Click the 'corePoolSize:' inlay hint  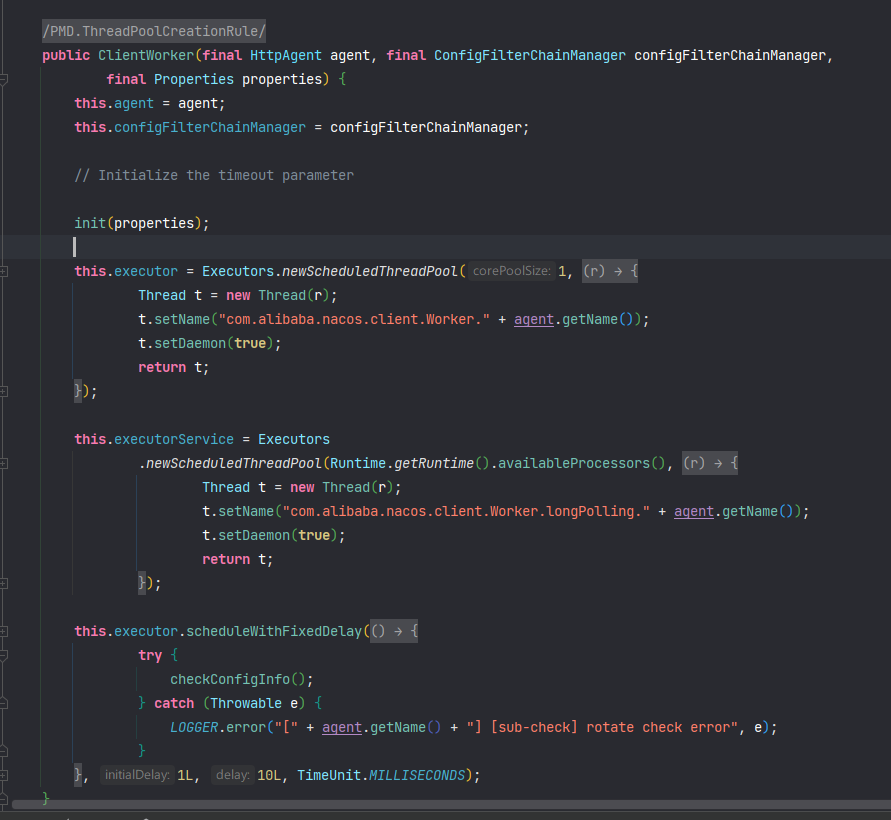pyautogui.click(x=511, y=271)
